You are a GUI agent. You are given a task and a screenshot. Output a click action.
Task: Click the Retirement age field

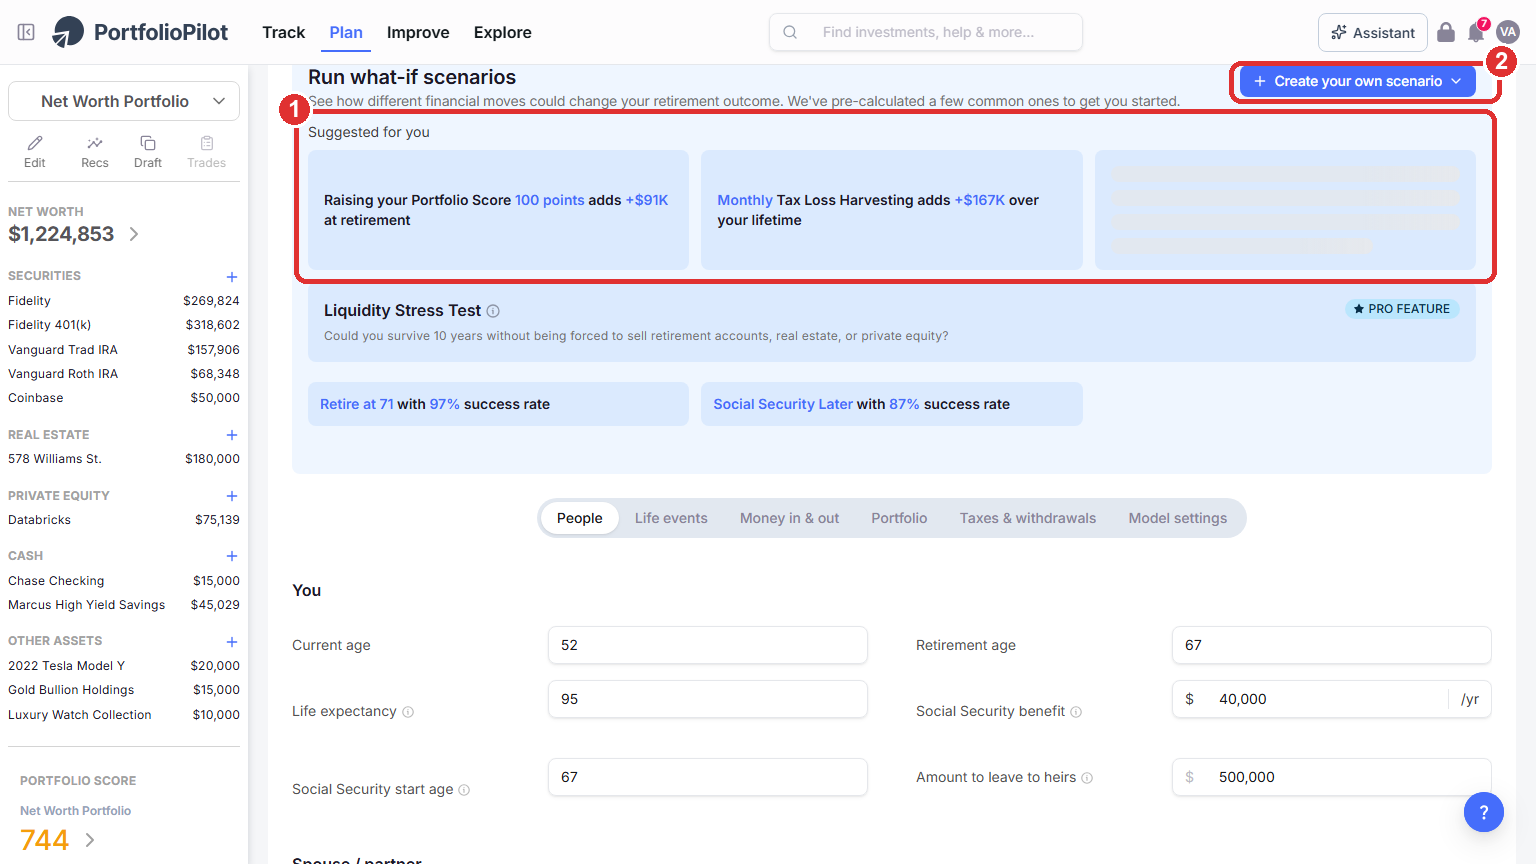pos(1332,645)
